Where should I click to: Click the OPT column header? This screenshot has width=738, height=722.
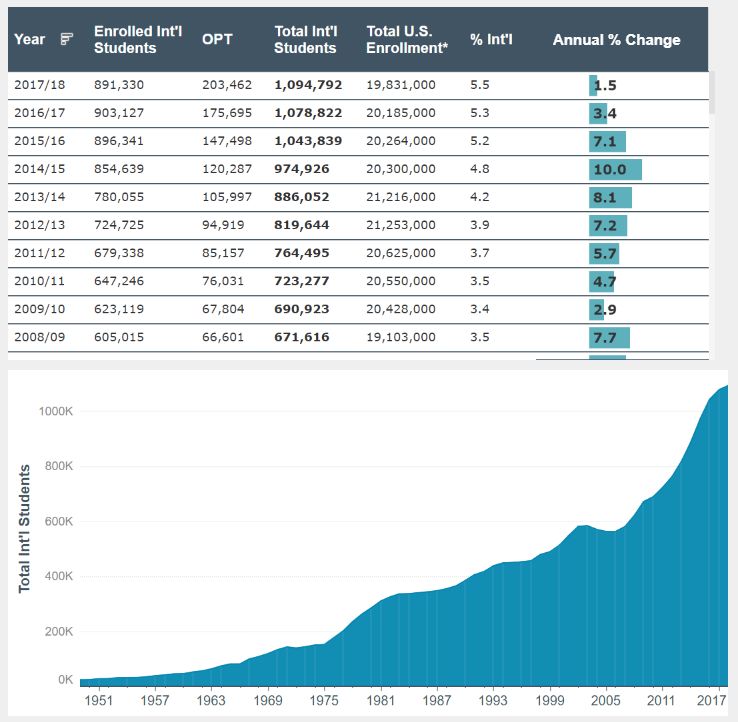point(217,39)
